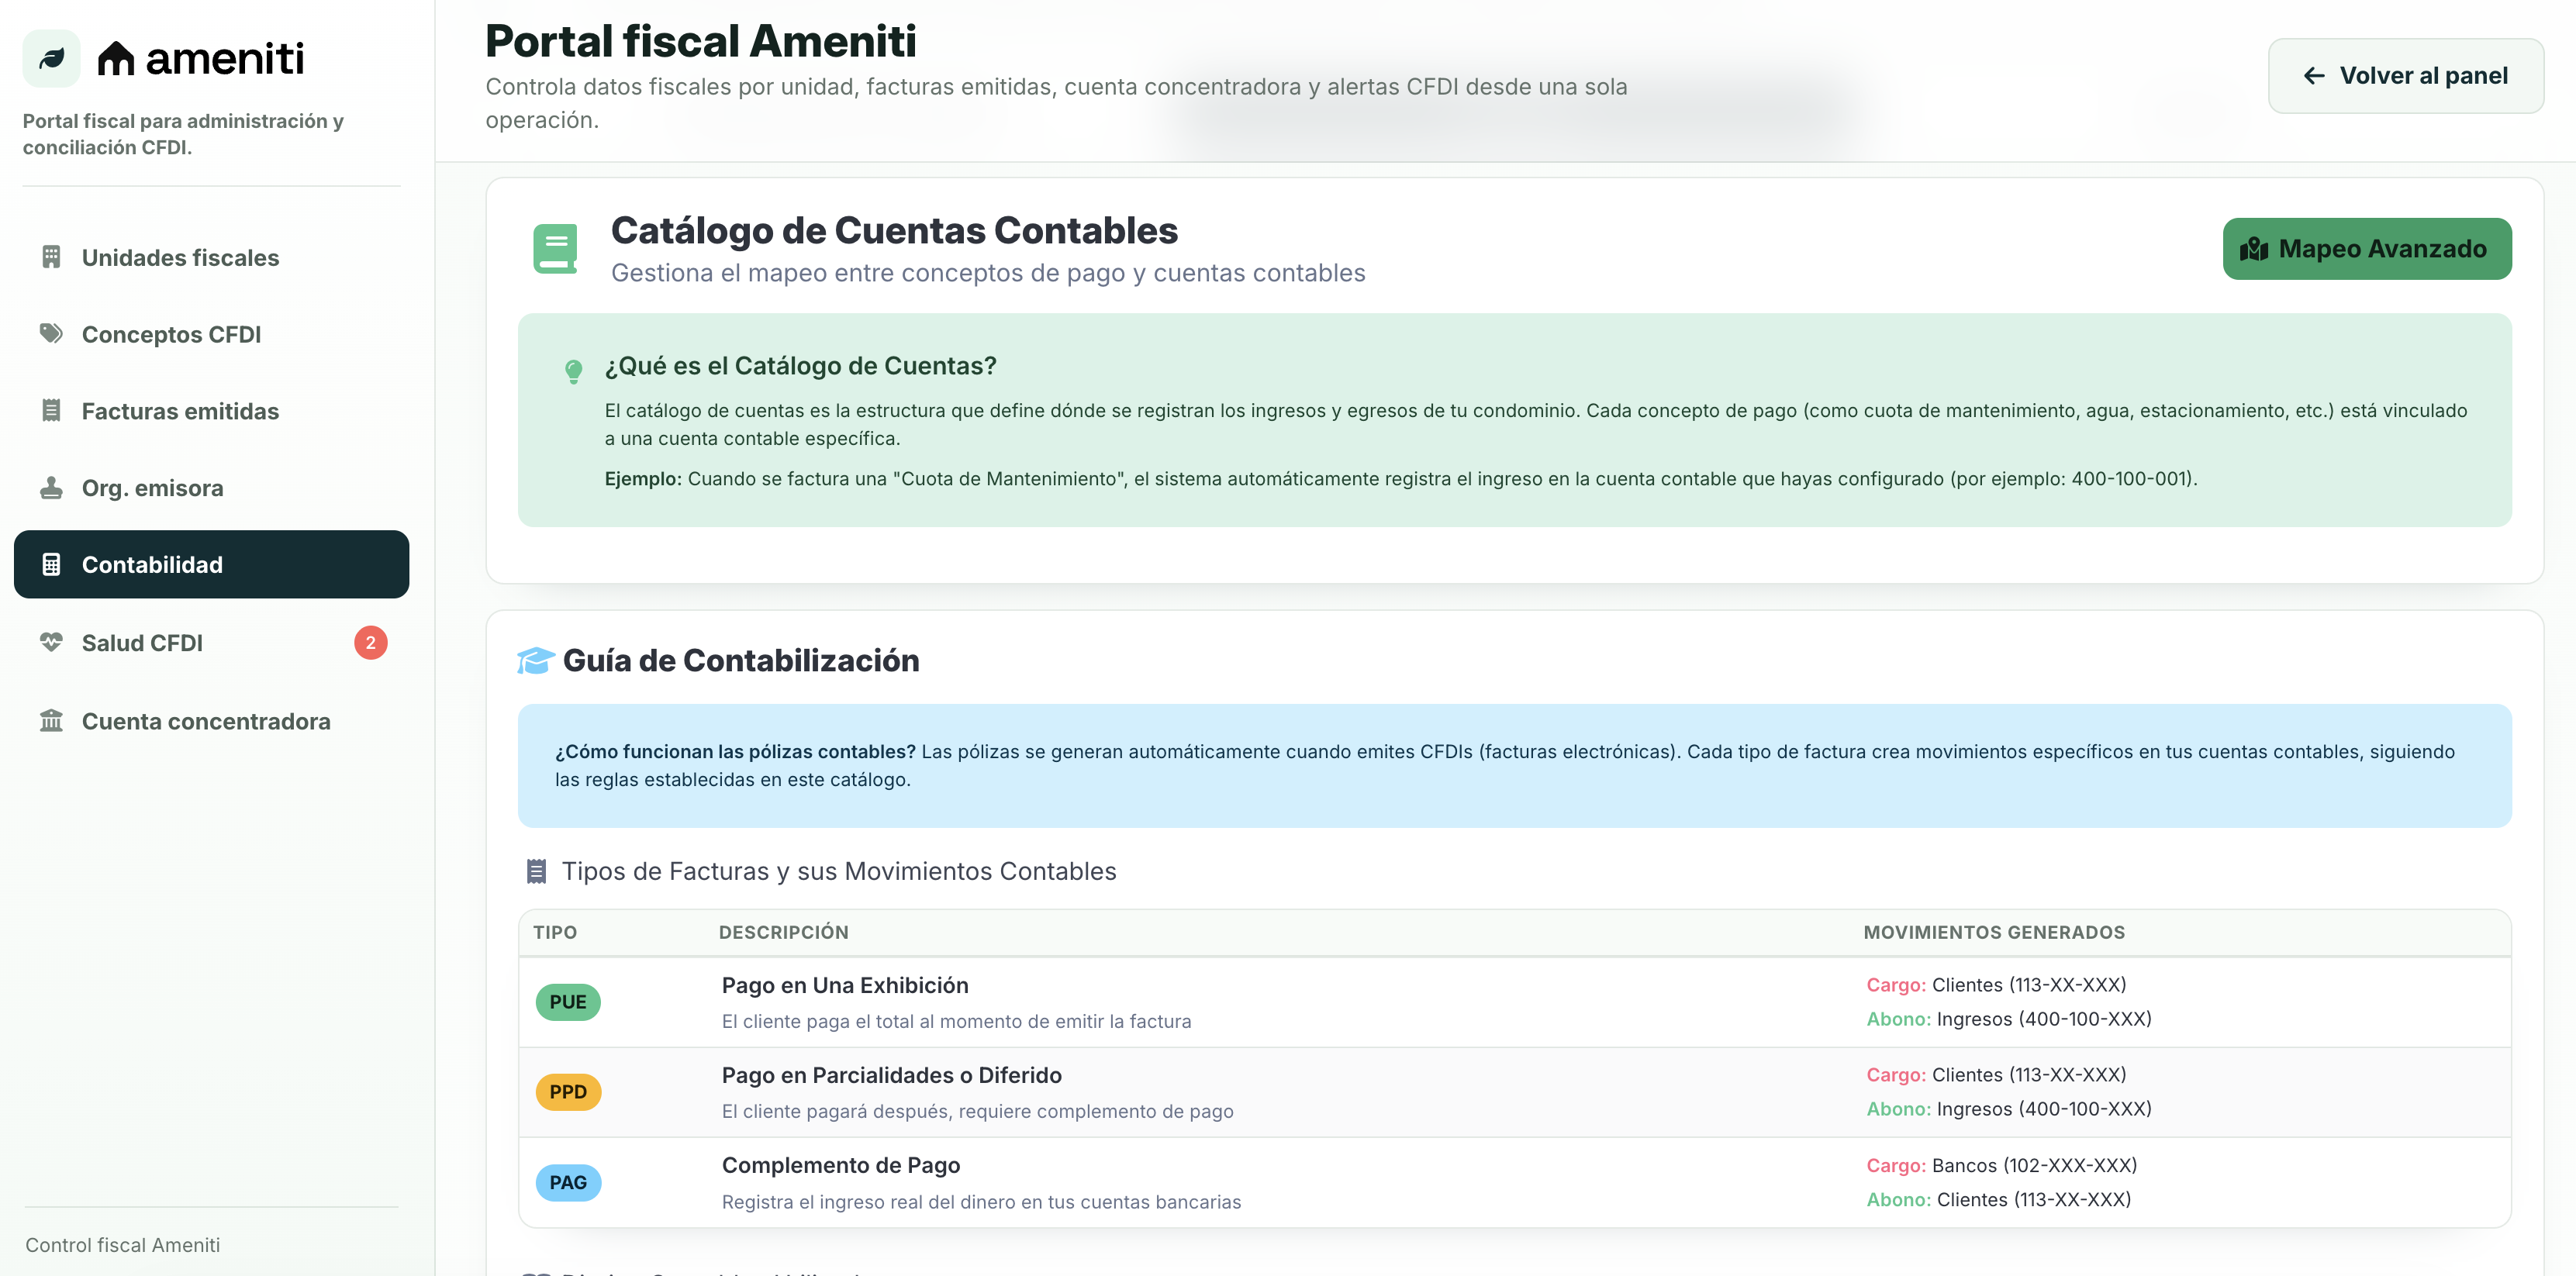
Task: Click 'Abono: Clientes (113-XX-XXX)' in PAG row
Action: point(1999,1199)
